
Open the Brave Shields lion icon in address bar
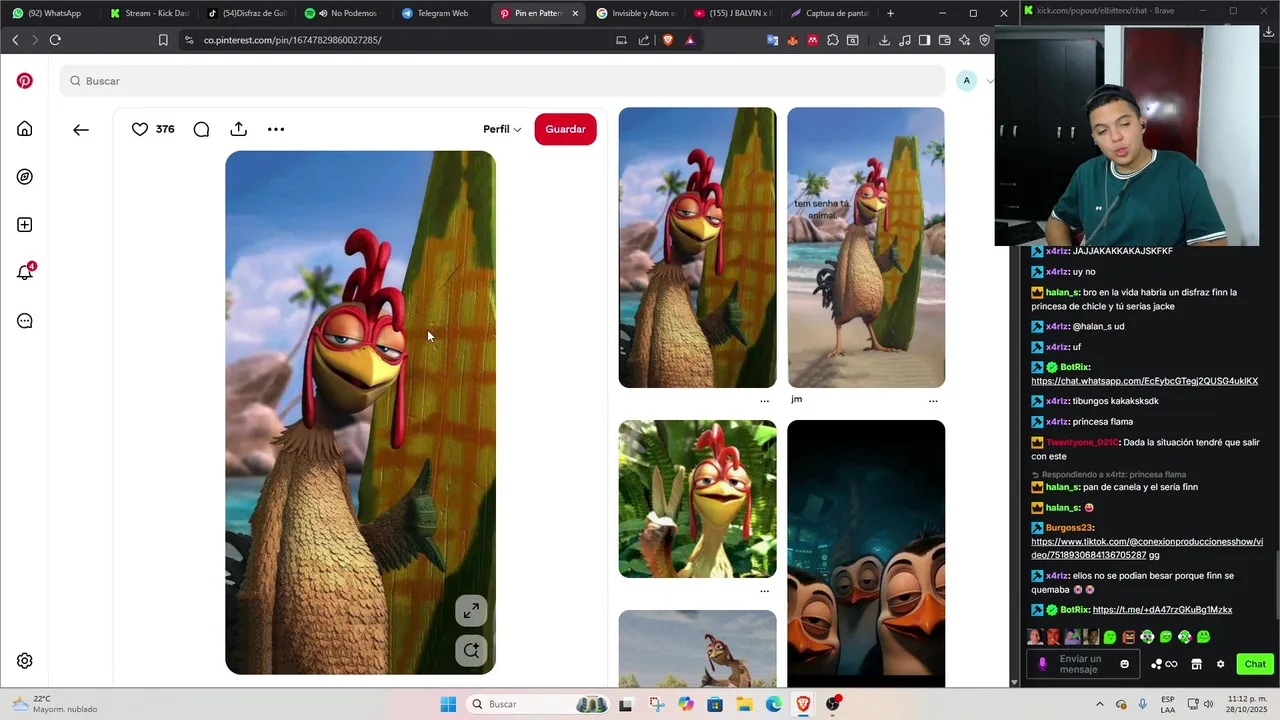coord(668,40)
